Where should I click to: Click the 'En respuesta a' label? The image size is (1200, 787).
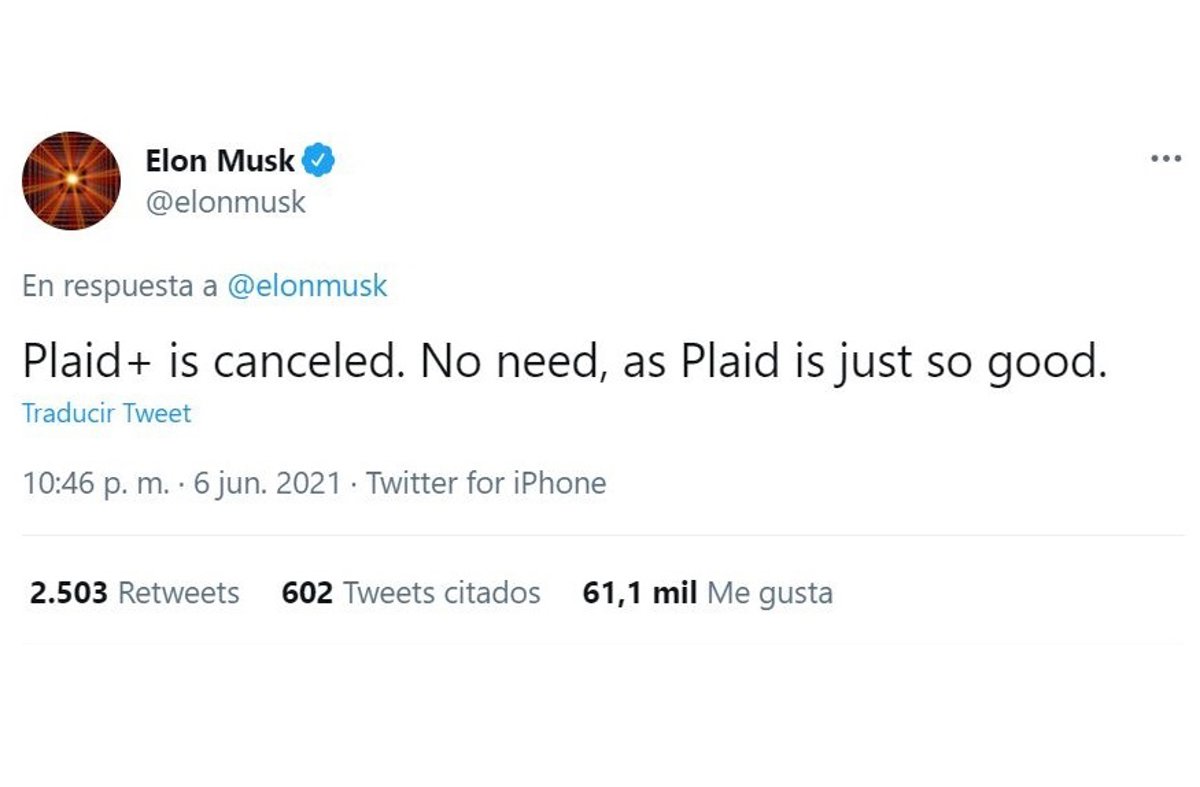[120, 287]
